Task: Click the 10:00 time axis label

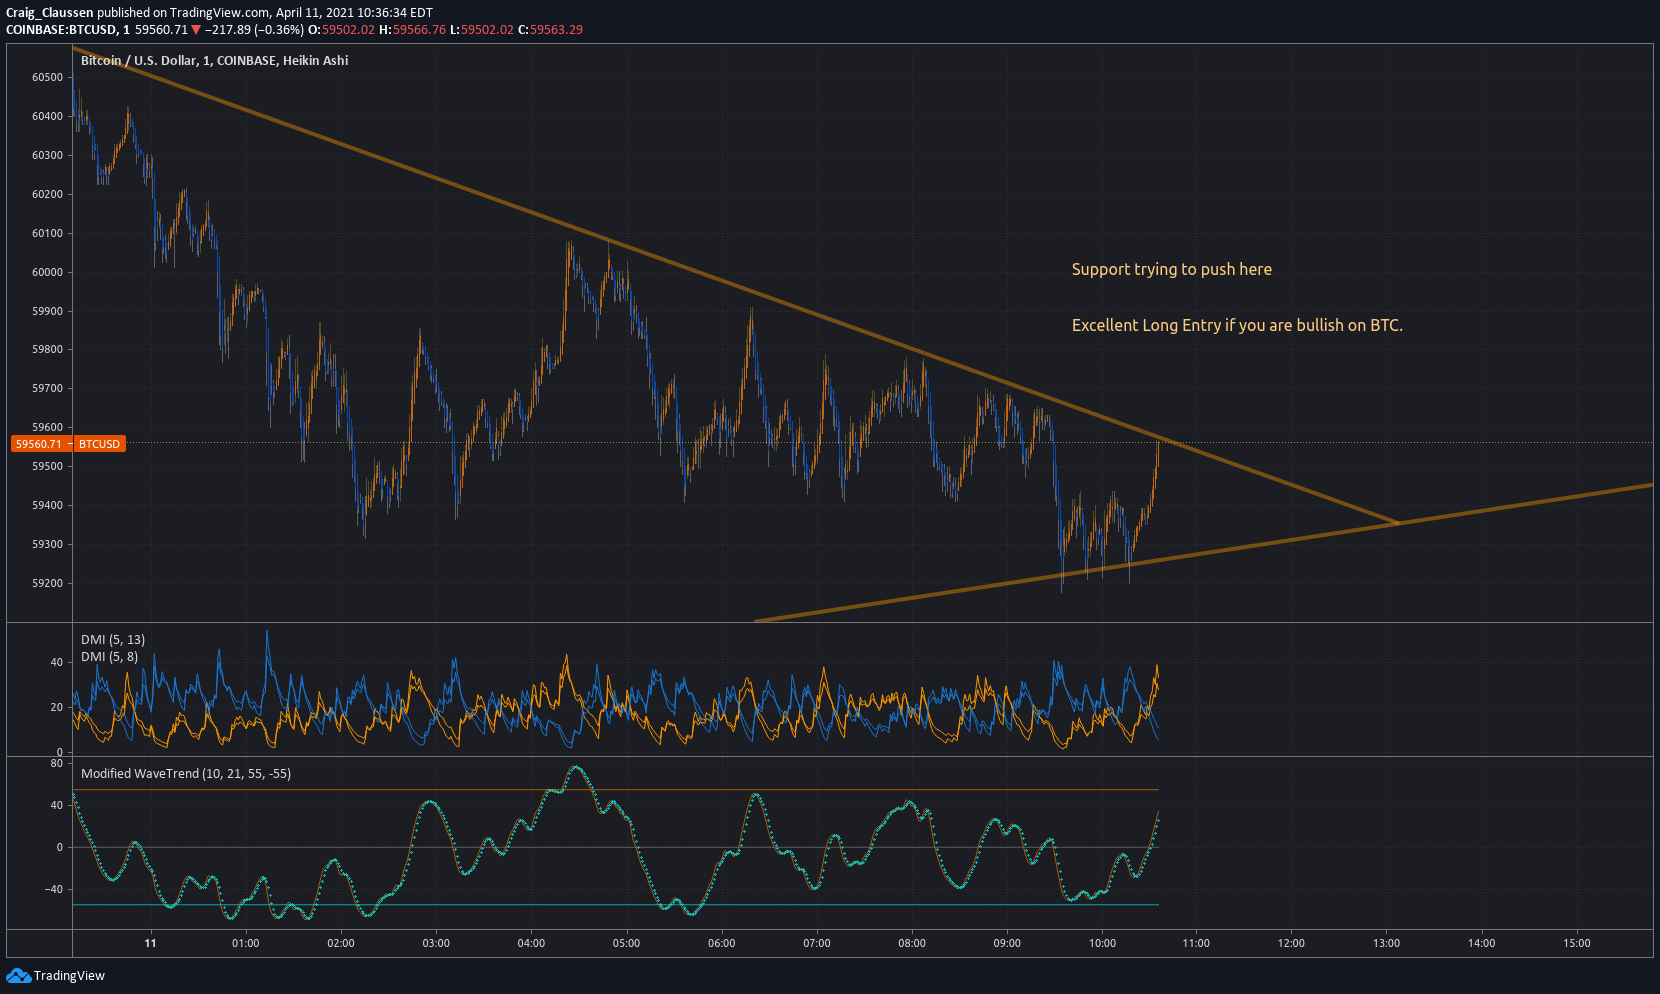Action: coord(1102,943)
